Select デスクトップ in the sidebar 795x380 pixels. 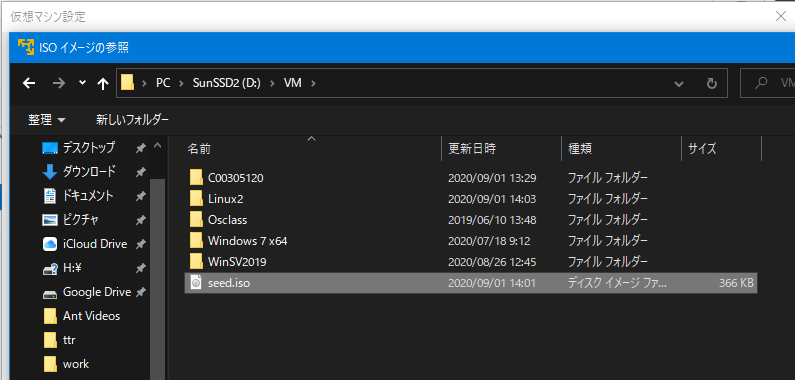pos(89,148)
